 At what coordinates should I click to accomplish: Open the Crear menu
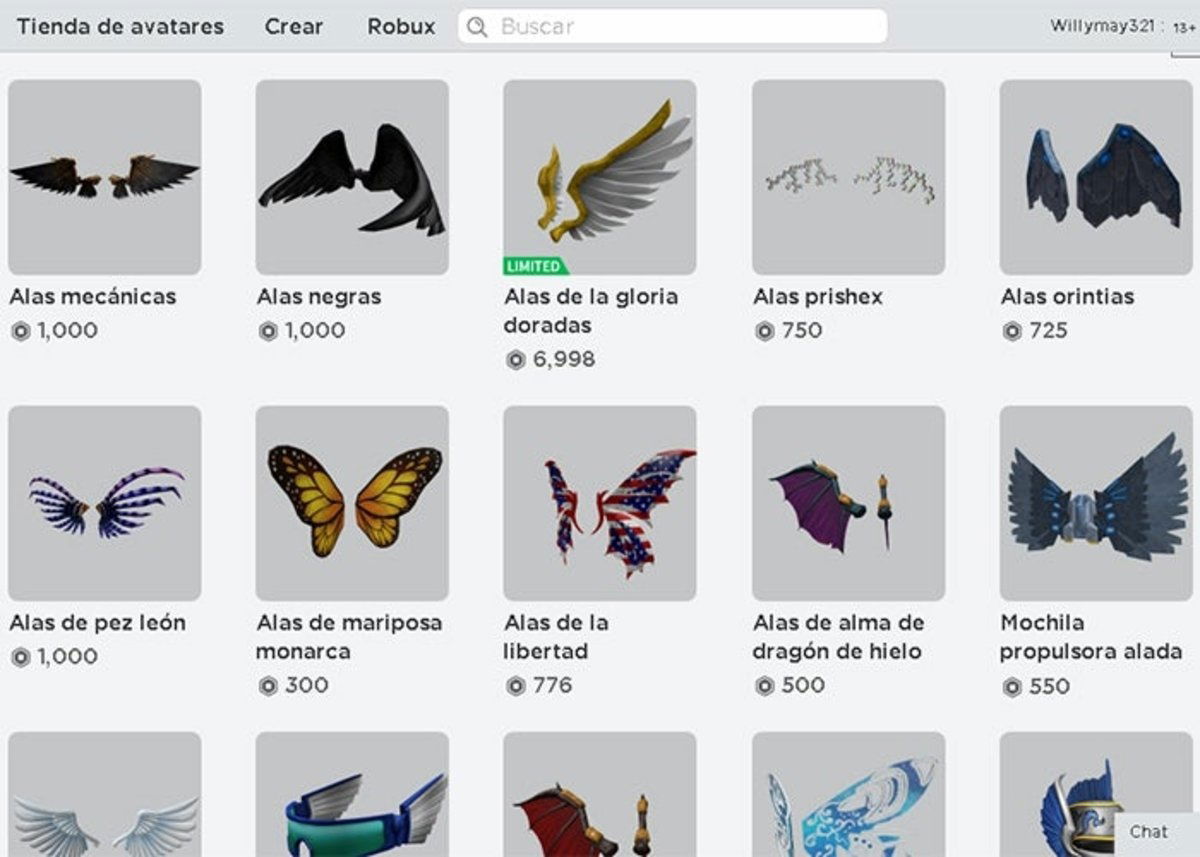click(293, 27)
